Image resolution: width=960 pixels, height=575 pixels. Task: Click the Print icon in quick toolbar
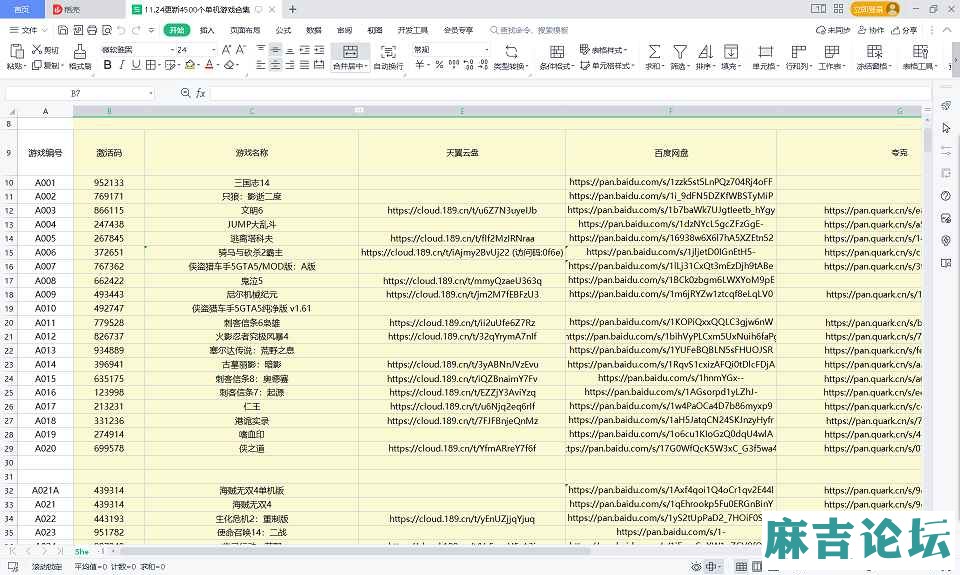click(x=92, y=30)
